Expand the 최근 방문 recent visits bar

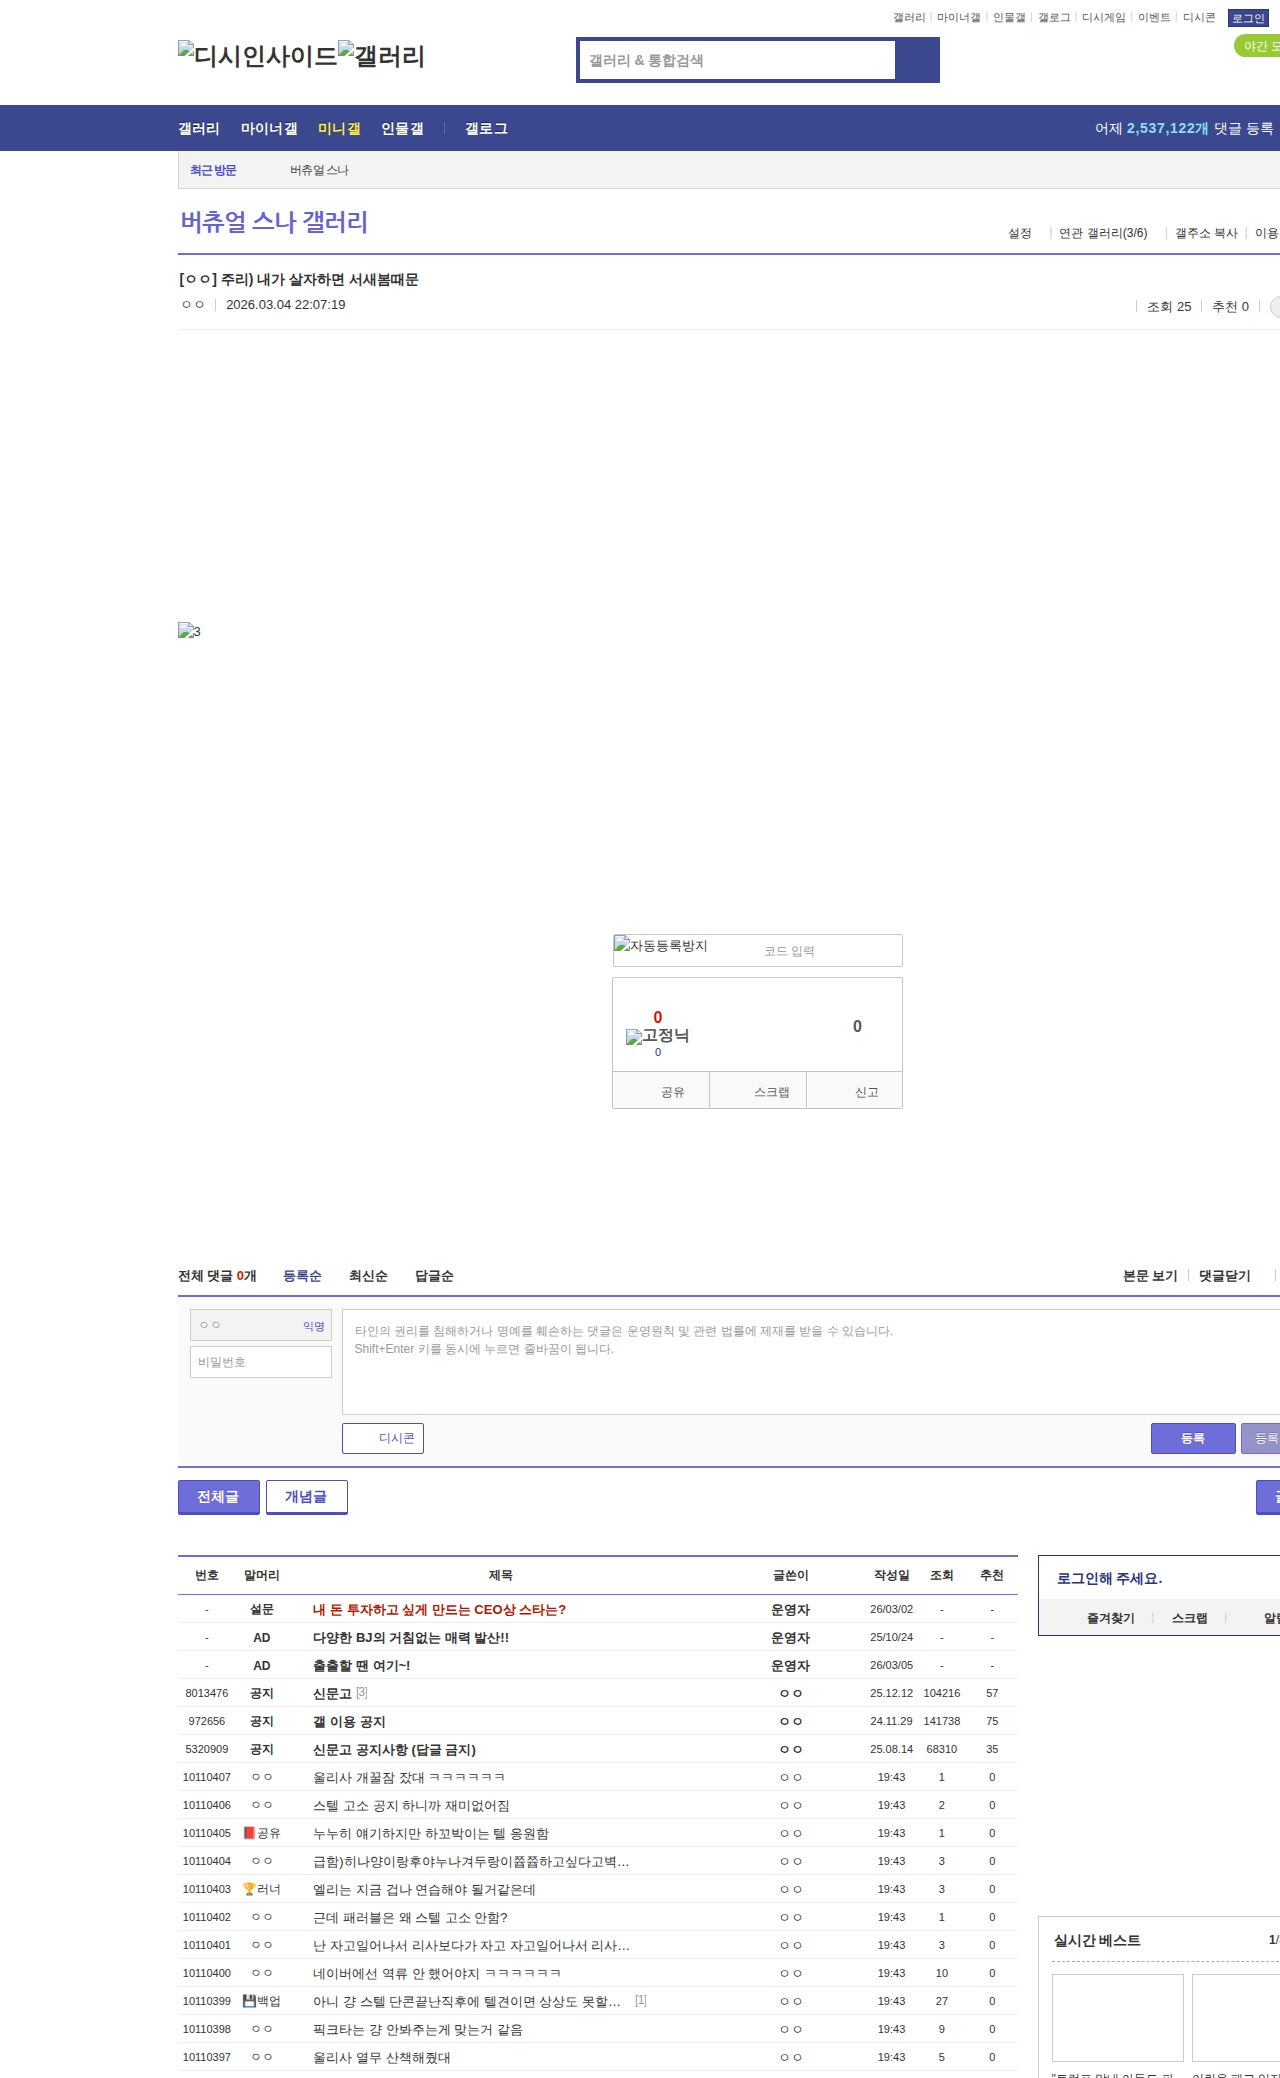pyautogui.click(x=213, y=170)
